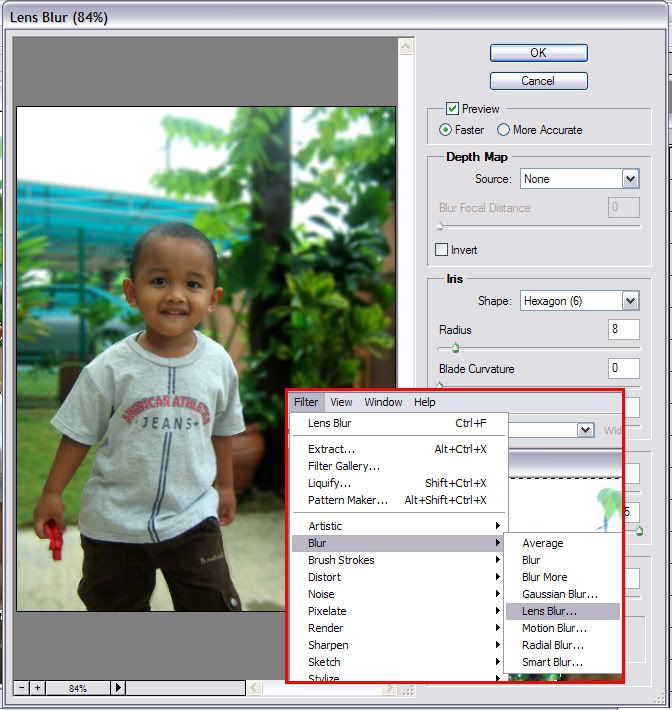Select Smart Blur... filter

pyautogui.click(x=563, y=662)
